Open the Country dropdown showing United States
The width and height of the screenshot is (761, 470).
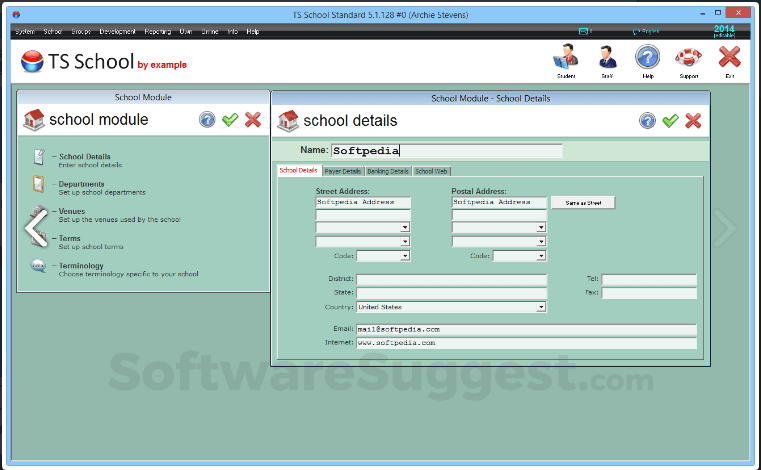pos(541,307)
